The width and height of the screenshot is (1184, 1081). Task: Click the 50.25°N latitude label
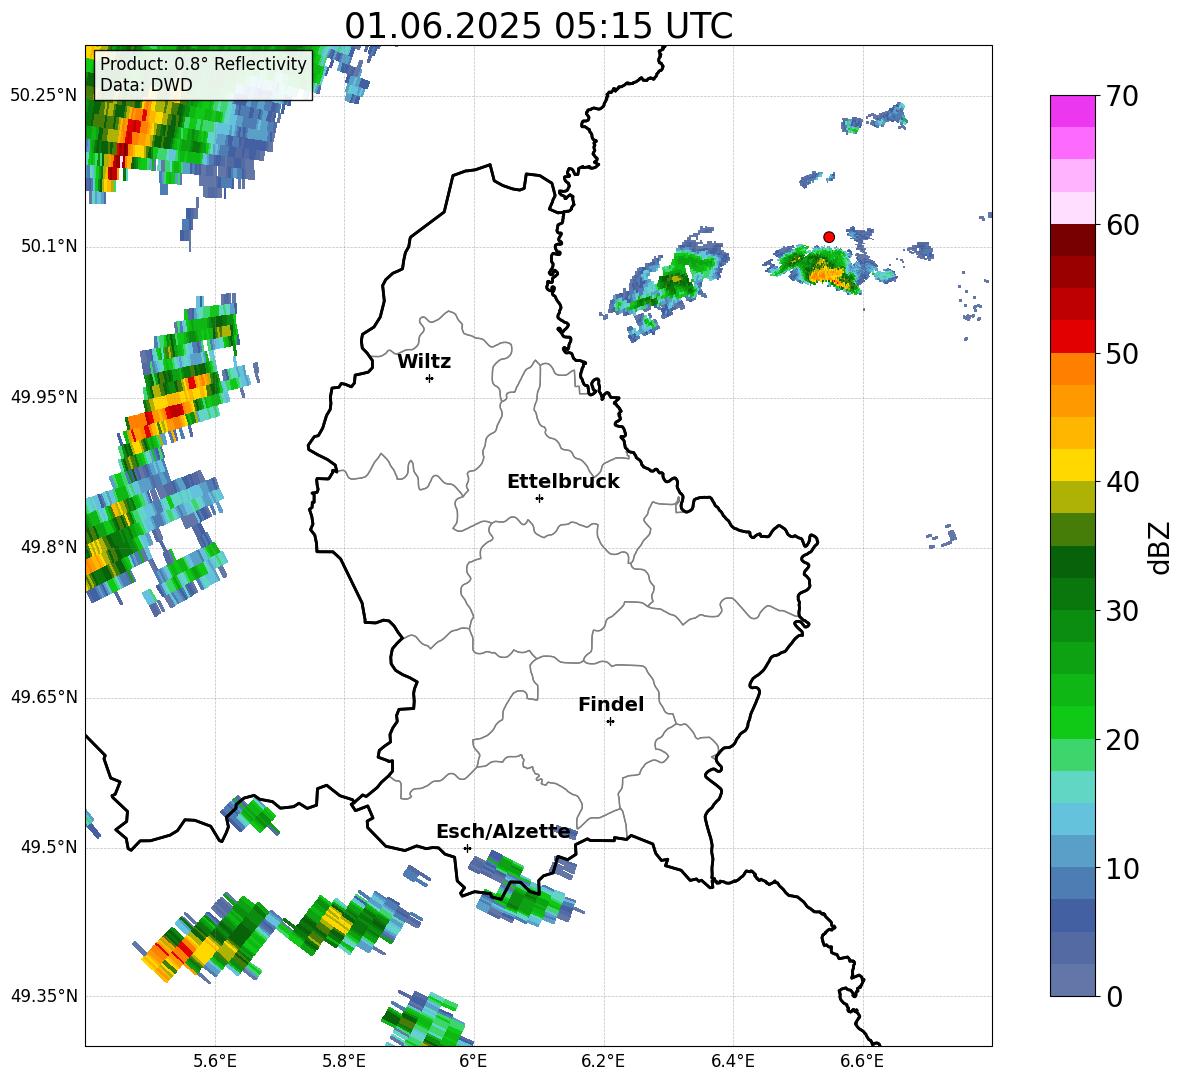point(45,96)
